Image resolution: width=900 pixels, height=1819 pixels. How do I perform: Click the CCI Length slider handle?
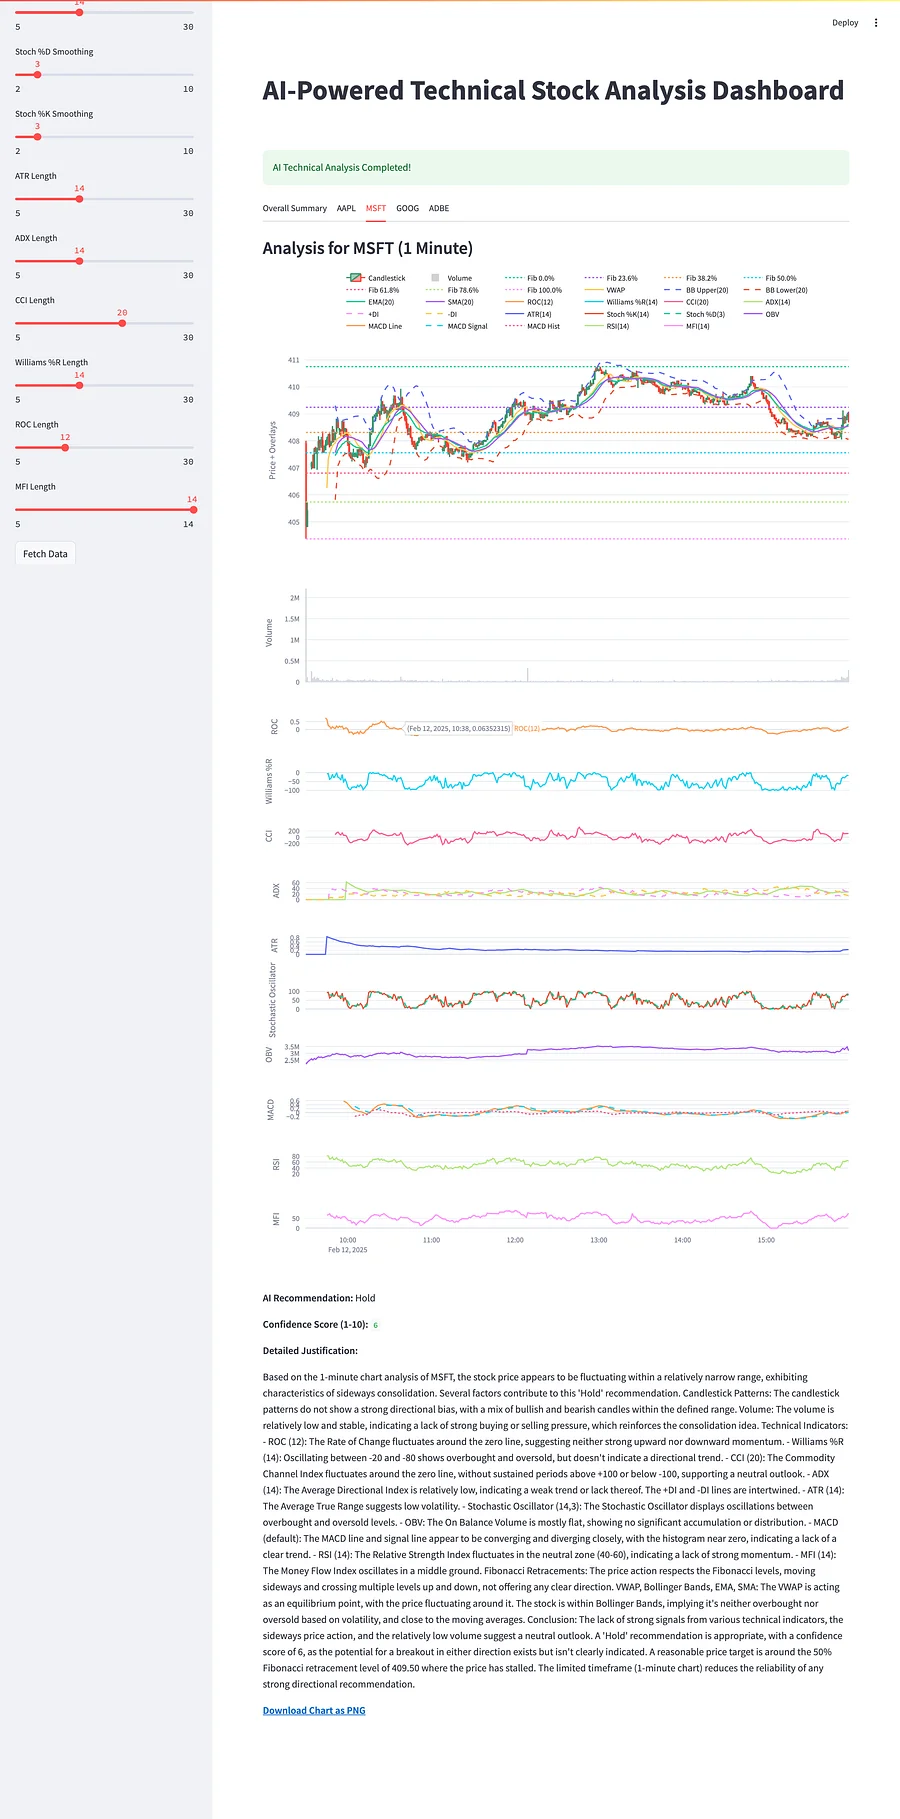pos(122,323)
